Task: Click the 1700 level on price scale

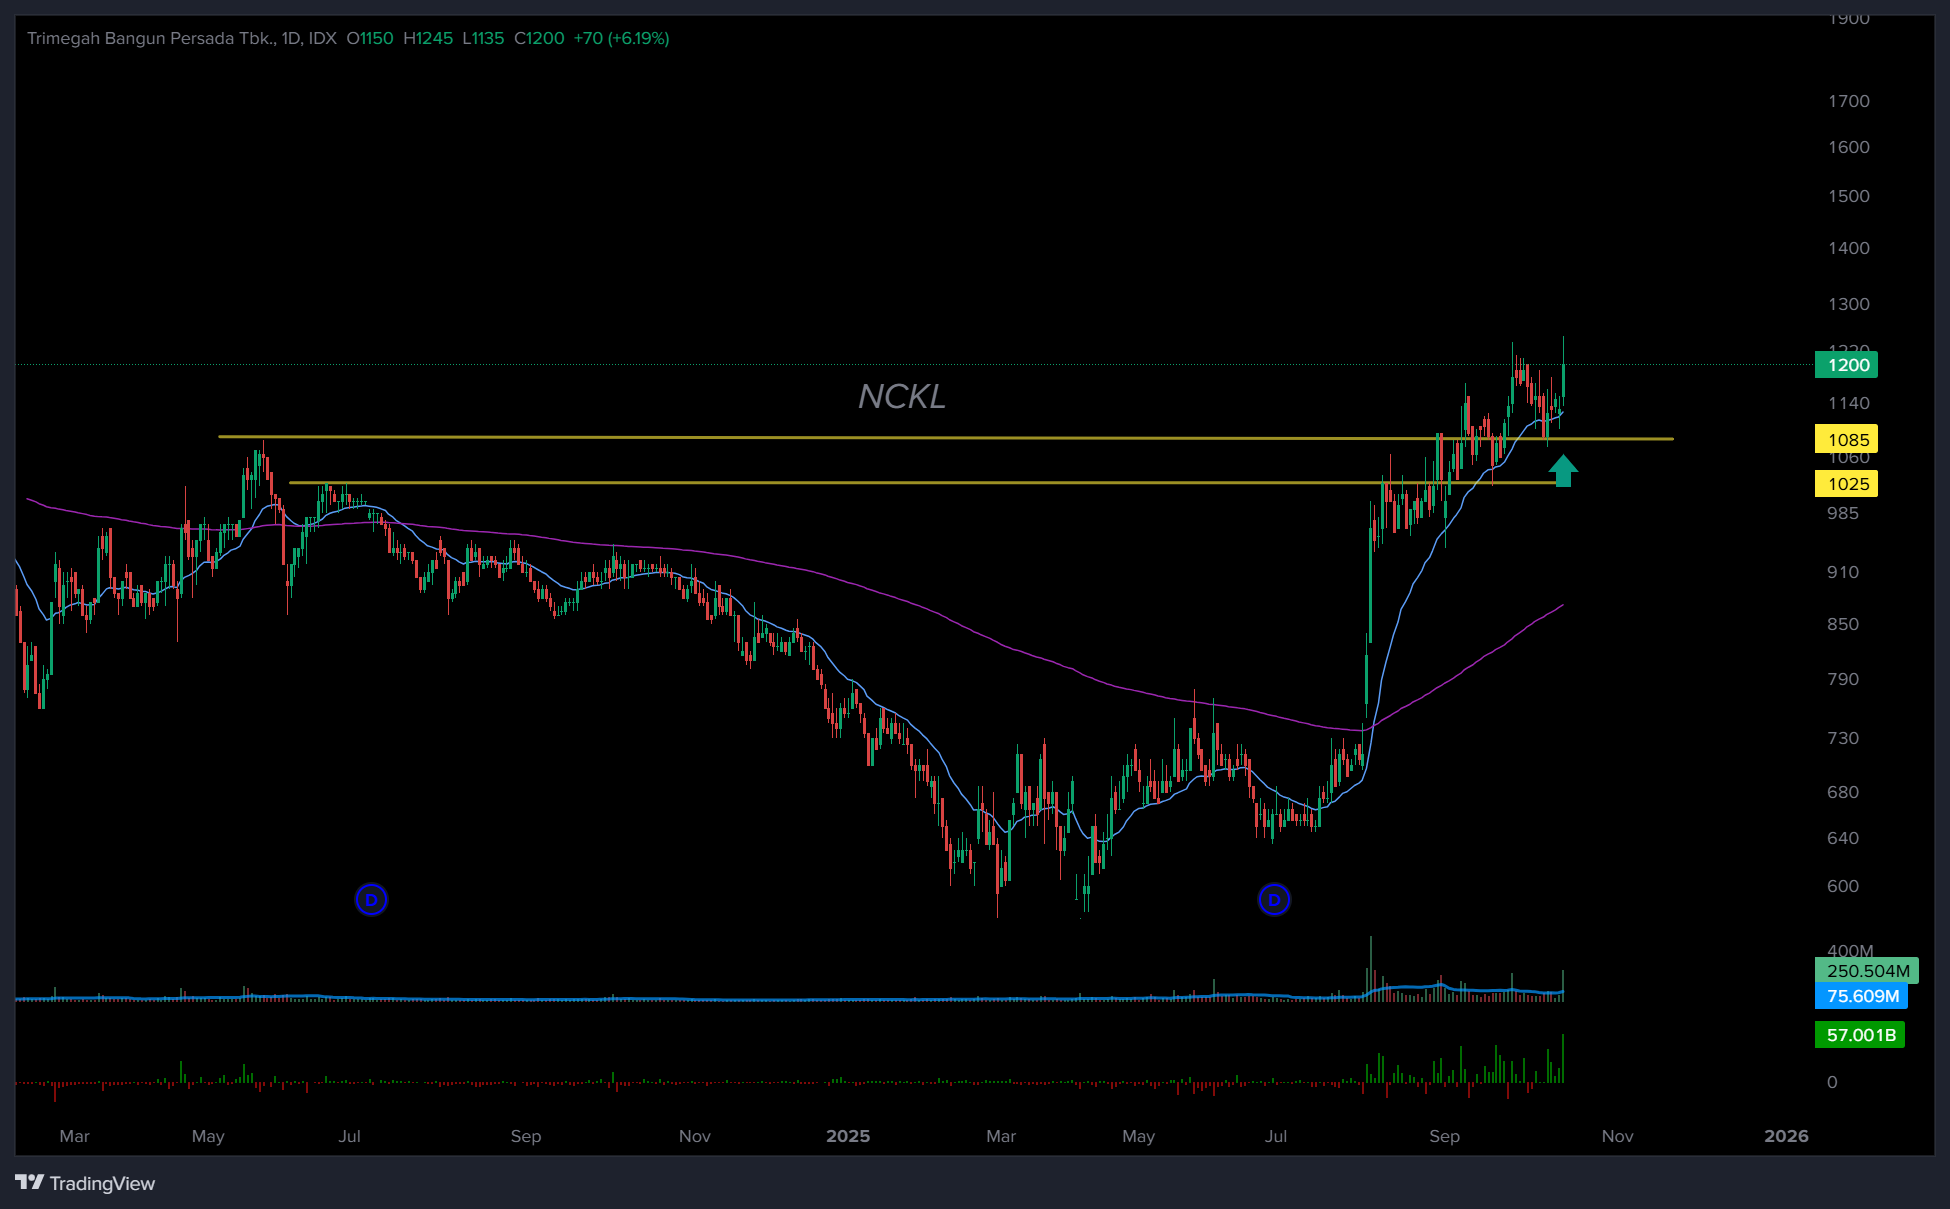Action: (1848, 101)
